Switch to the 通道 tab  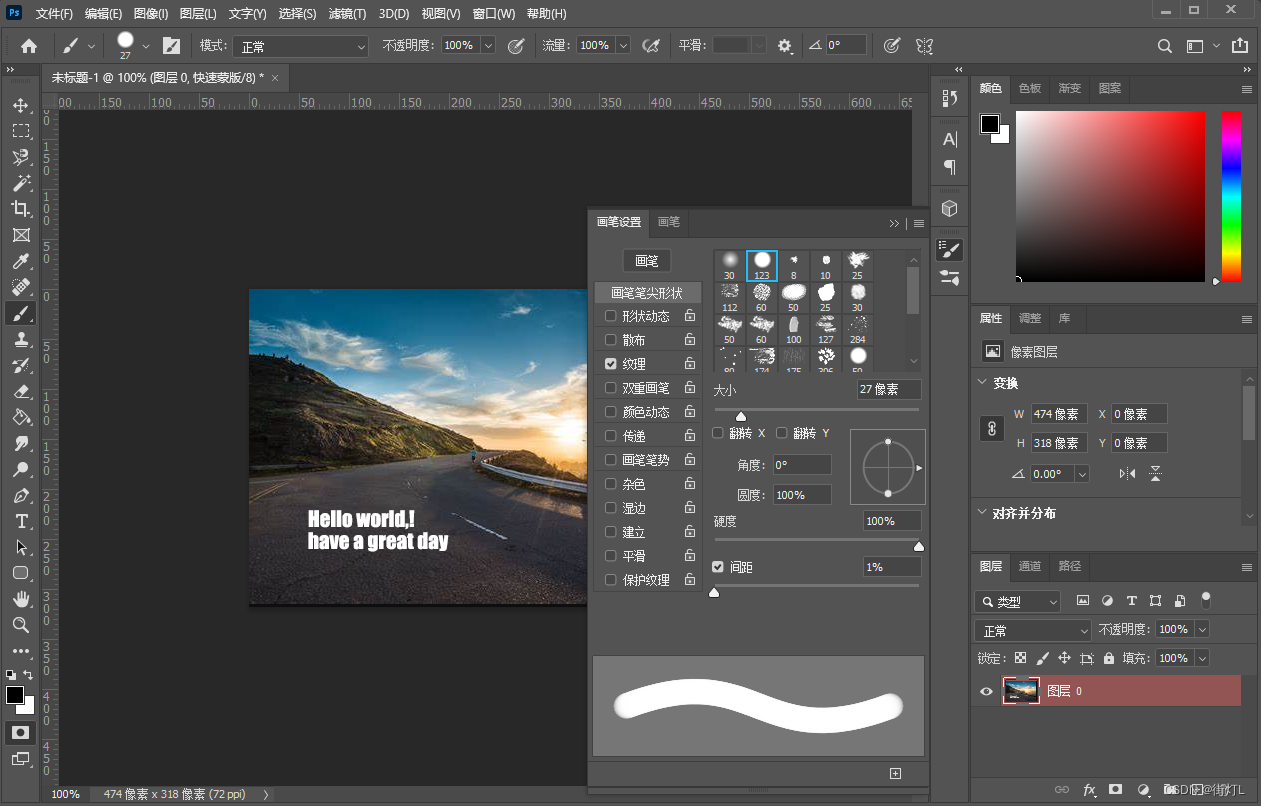click(x=1030, y=566)
